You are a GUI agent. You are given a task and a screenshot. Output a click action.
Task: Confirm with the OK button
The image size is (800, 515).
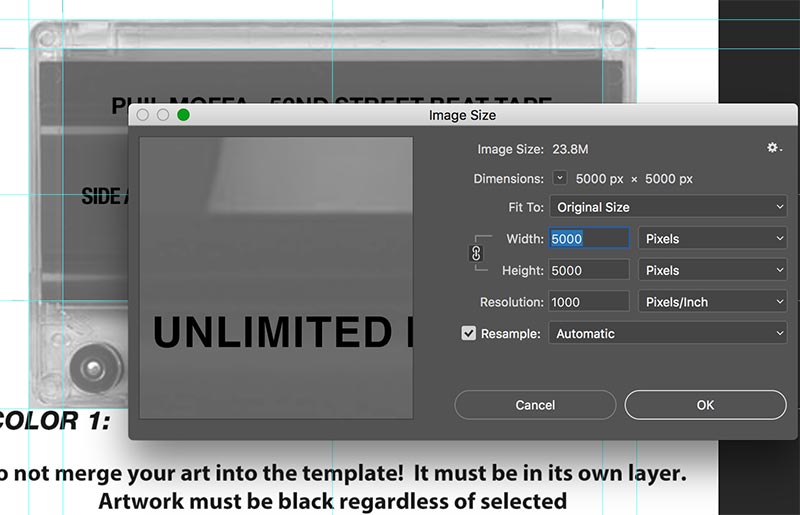point(705,405)
